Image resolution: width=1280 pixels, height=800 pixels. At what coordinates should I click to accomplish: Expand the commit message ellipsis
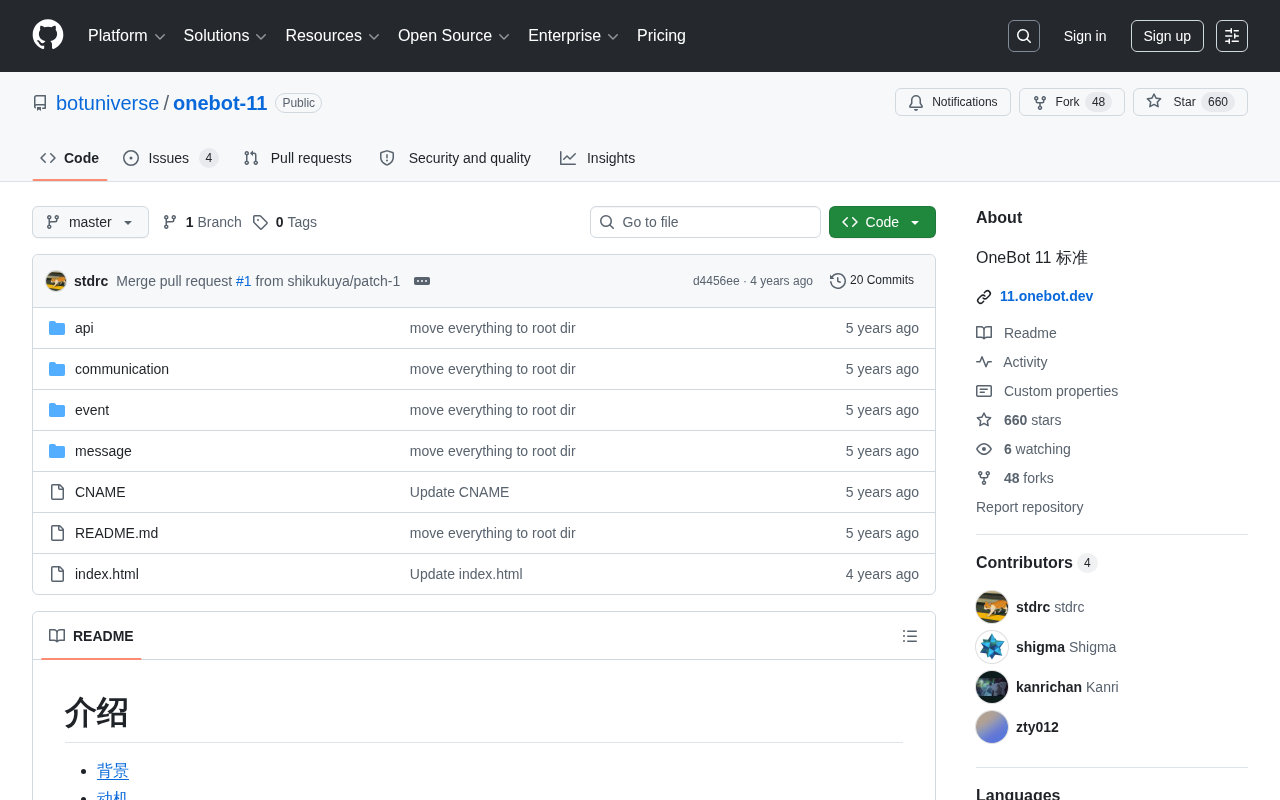click(x=422, y=281)
